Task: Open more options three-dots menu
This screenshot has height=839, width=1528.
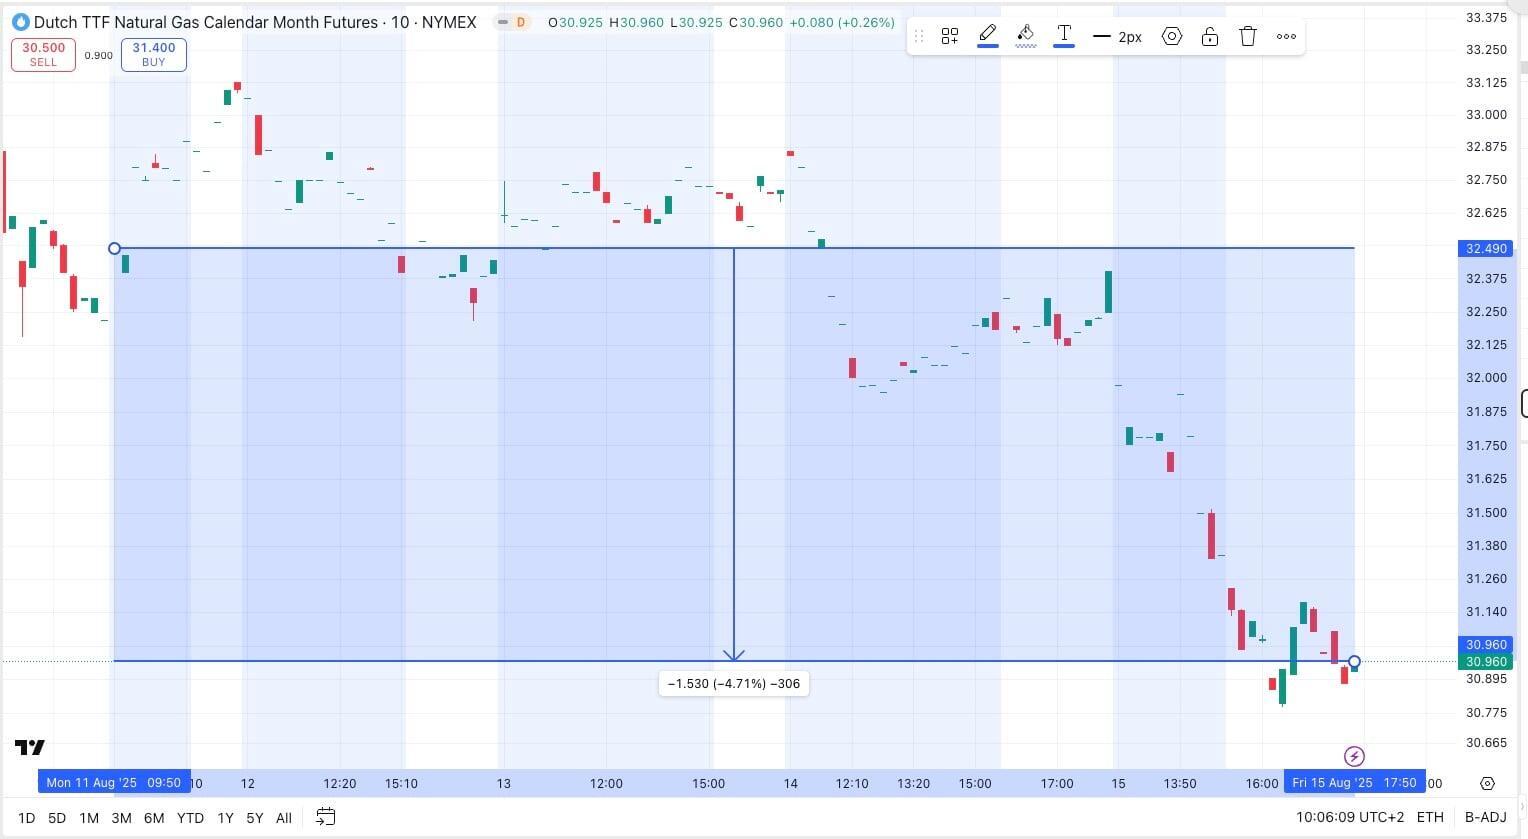Action: click(x=1286, y=37)
